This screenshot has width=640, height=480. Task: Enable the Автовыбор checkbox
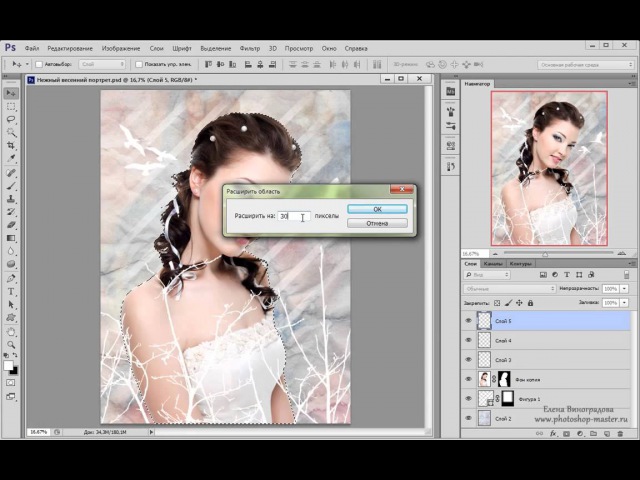click(40, 64)
